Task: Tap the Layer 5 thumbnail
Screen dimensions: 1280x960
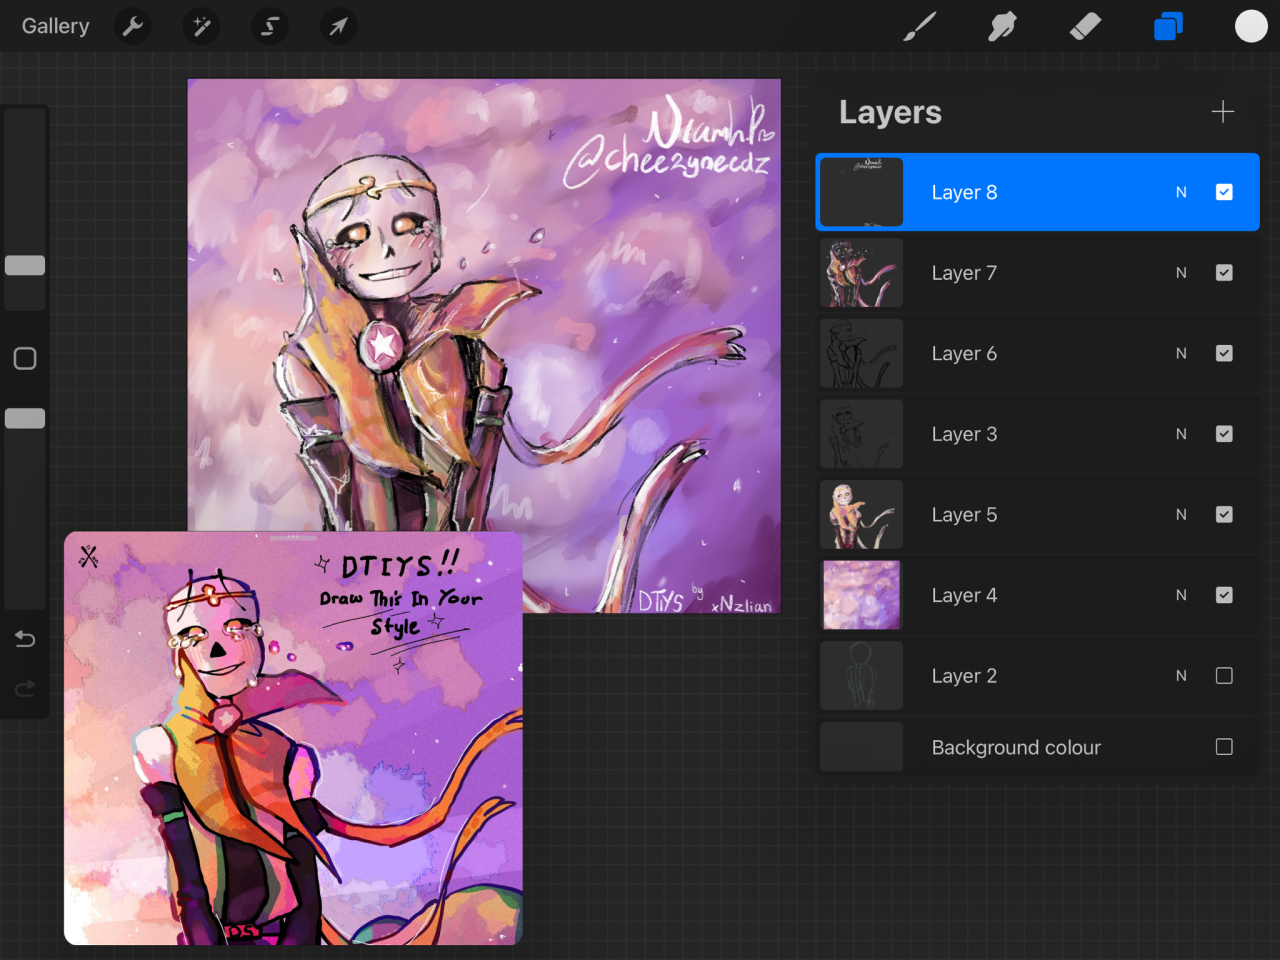Action: point(861,514)
